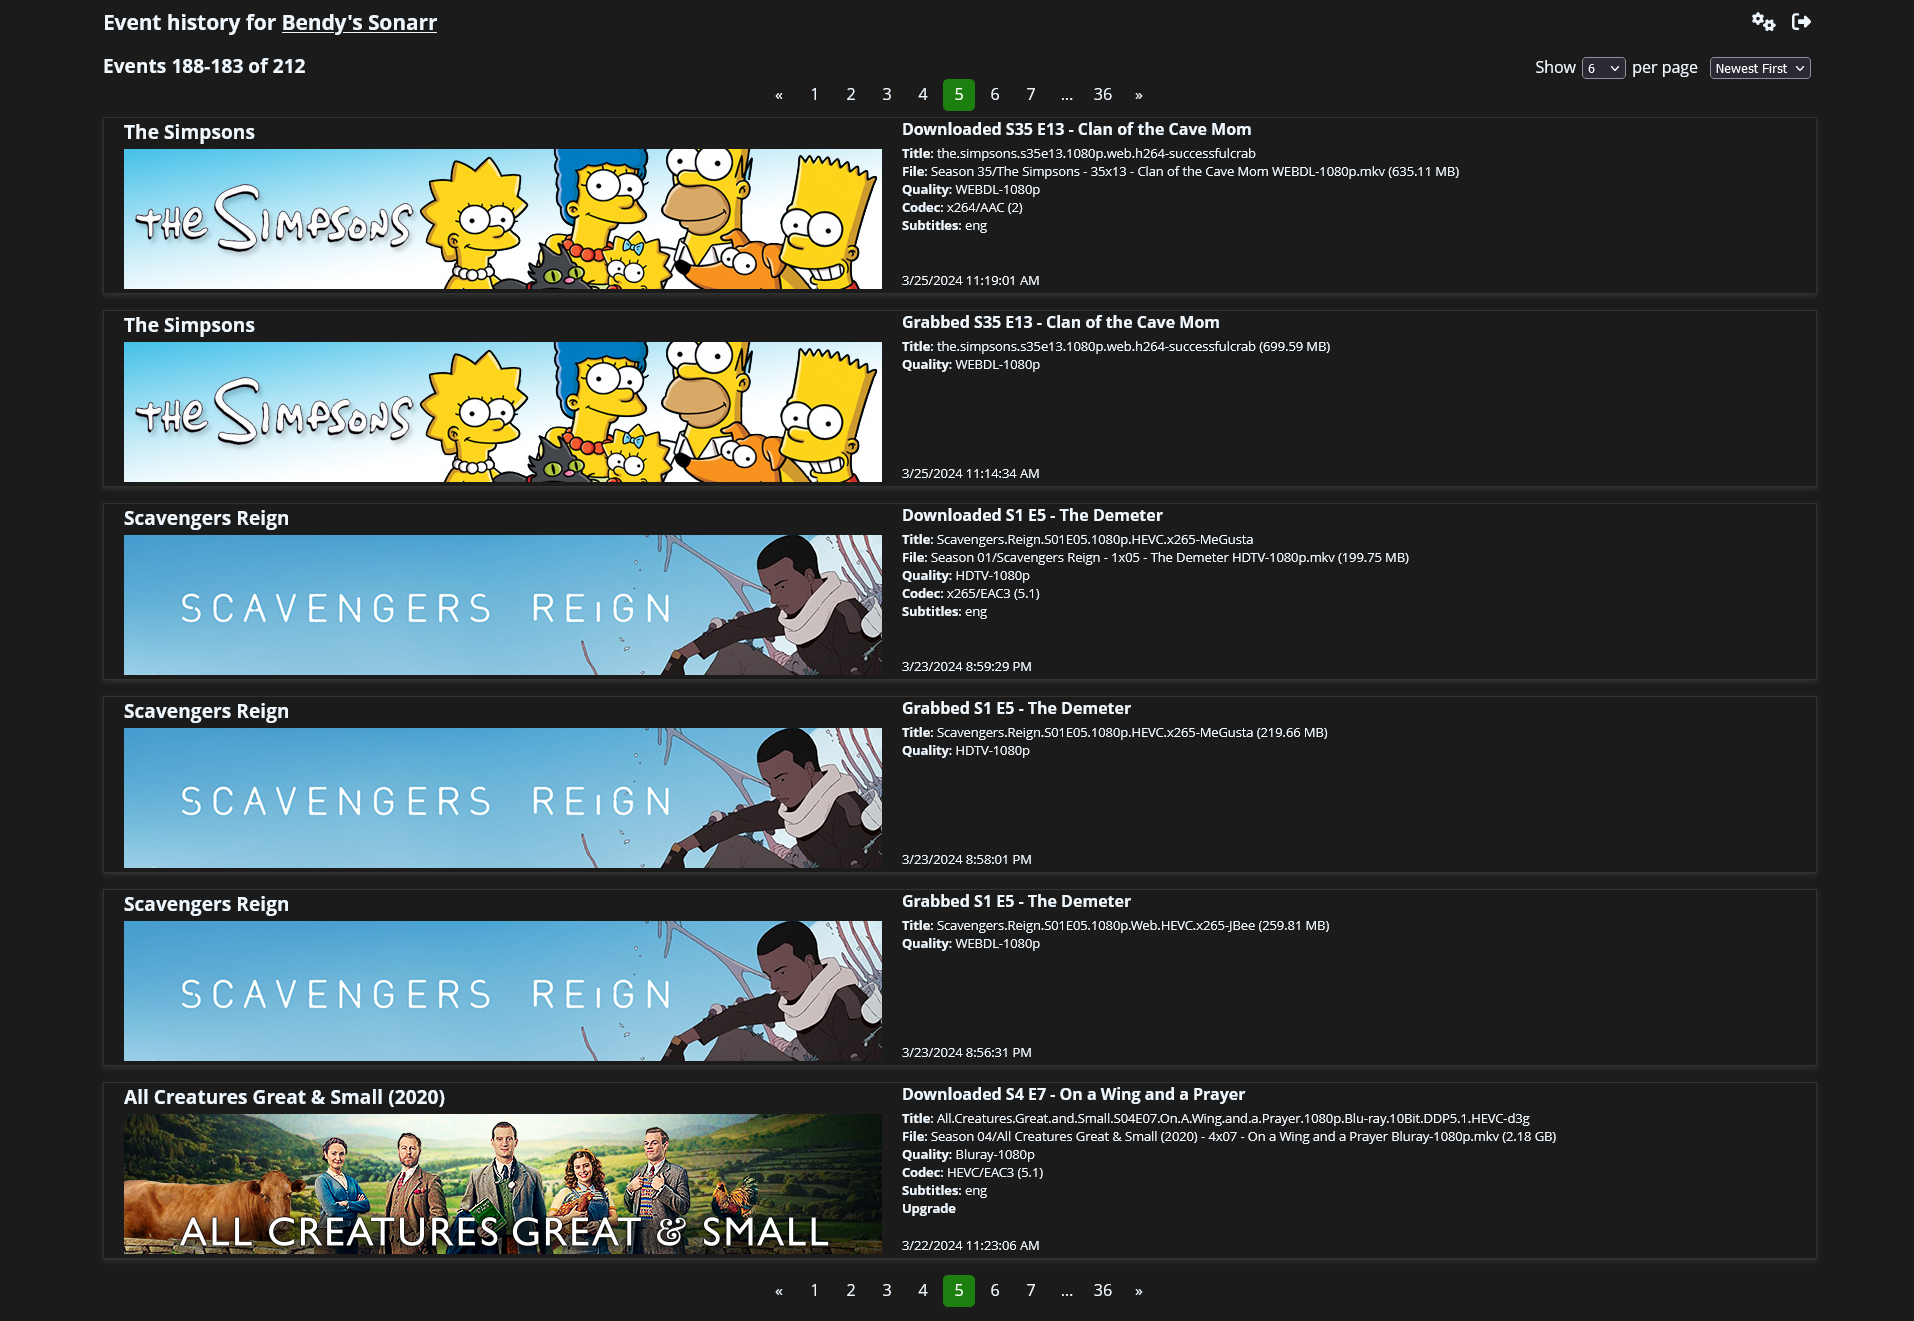
Task: Select page 6 in bottom pagination
Action: click(x=994, y=1291)
